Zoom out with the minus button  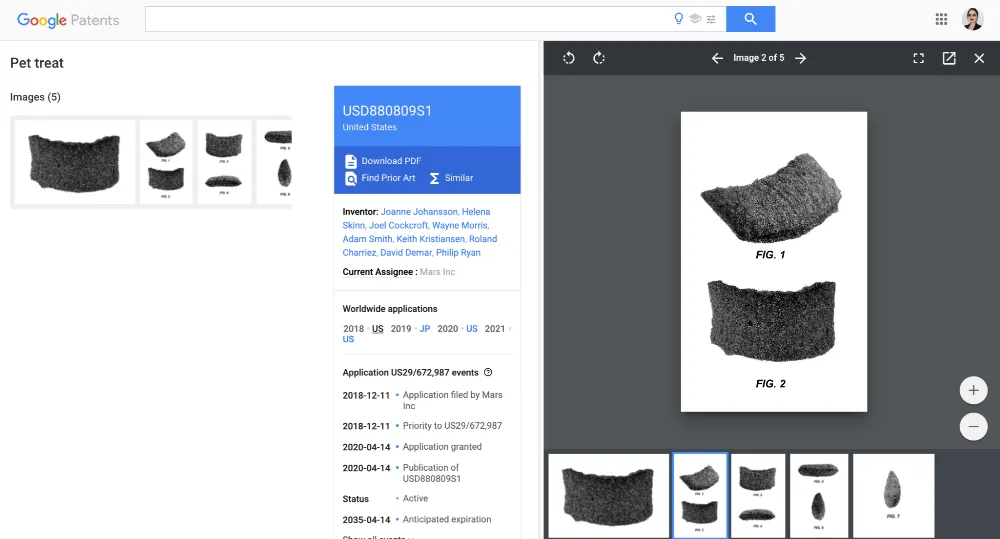[x=973, y=427]
